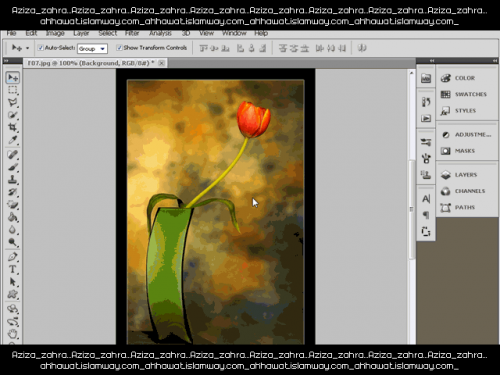Expand the collapsed toolbox panel arrows

(x=6, y=61)
